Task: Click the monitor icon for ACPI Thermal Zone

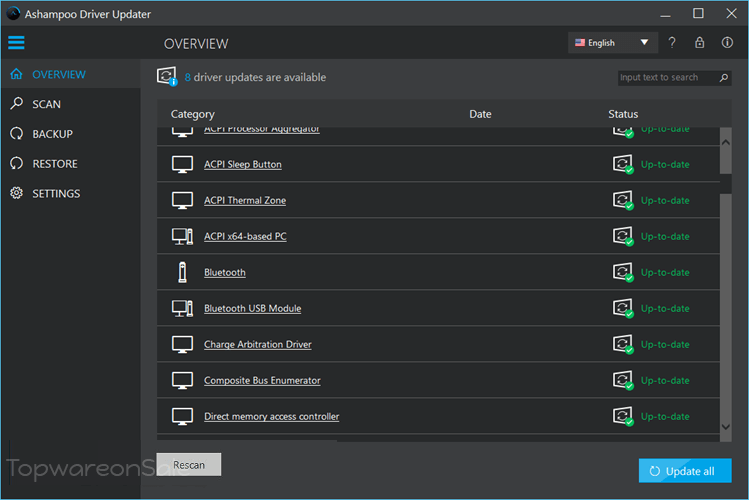Action: point(182,201)
